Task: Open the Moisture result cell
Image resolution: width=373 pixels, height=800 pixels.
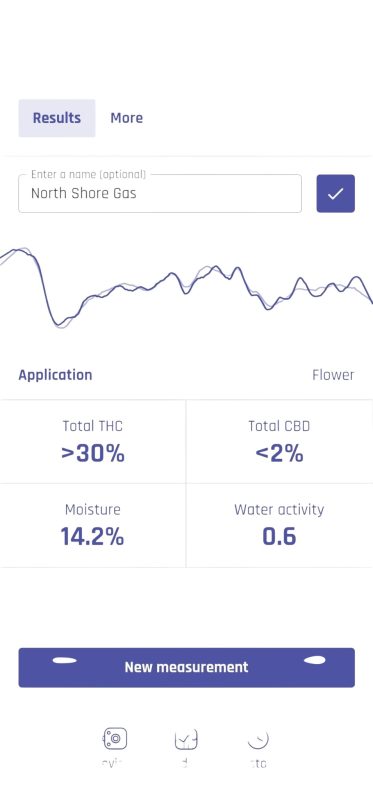Action: click(93, 526)
